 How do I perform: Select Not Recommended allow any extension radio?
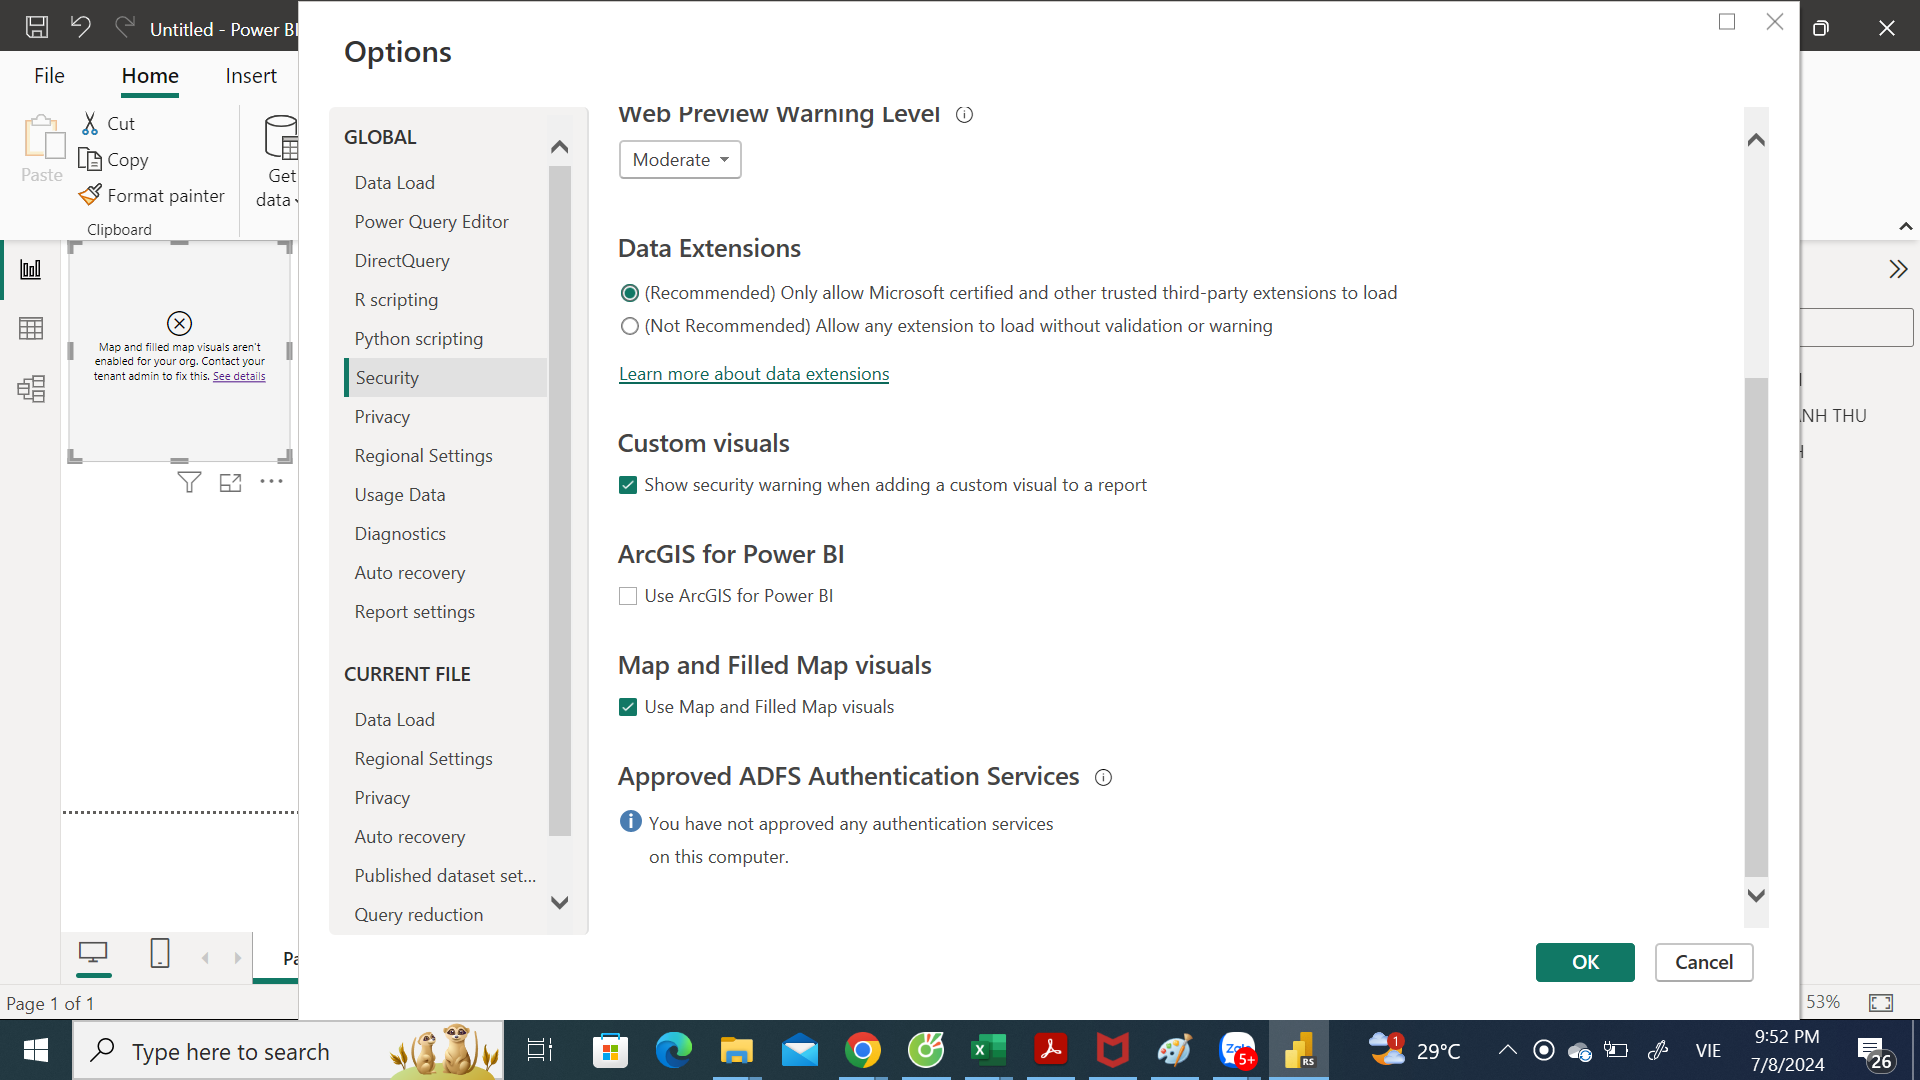tap(630, 326)
